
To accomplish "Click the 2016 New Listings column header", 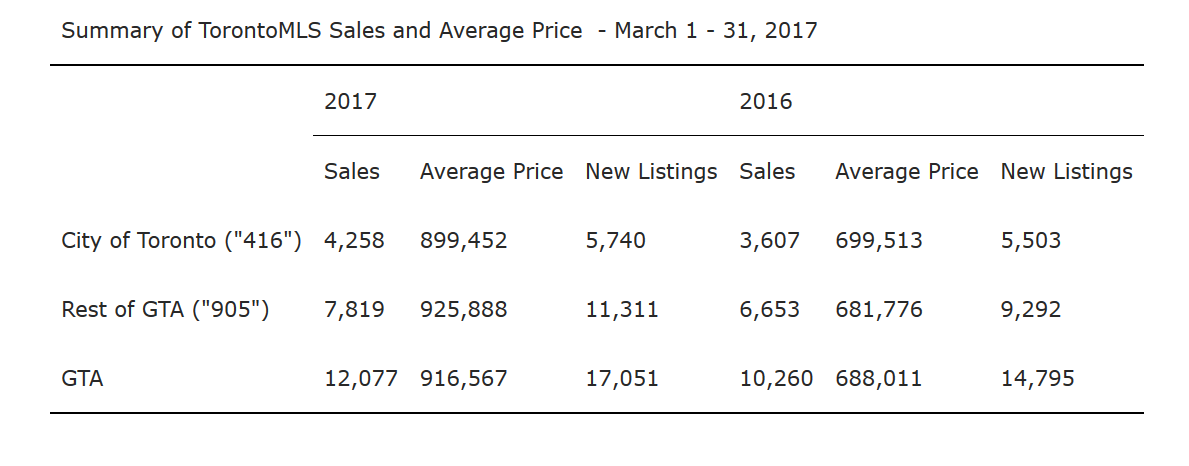I will click(x=1067, y=172).
